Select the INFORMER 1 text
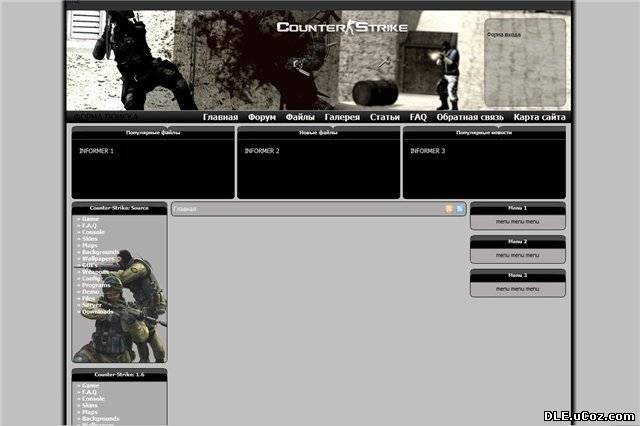 [96, 151]
